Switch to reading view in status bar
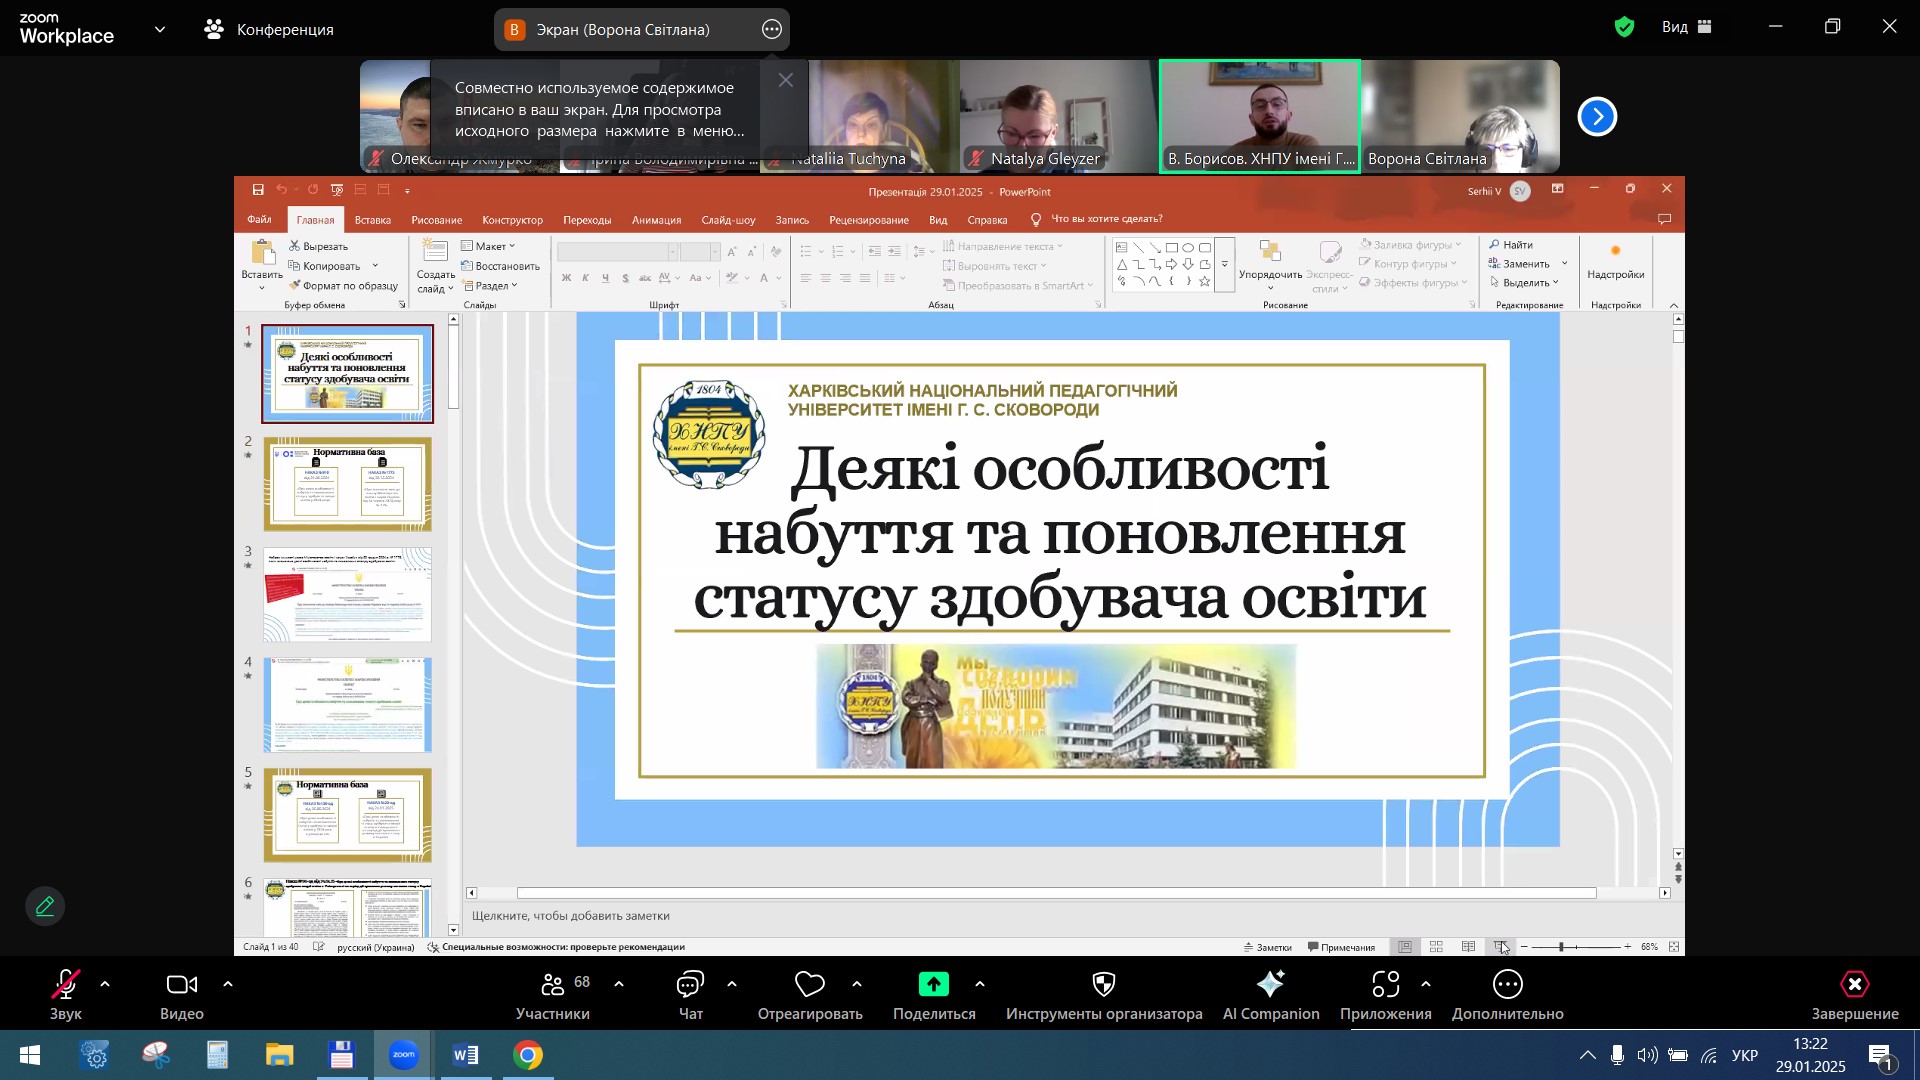Image resolution: width=1920 pixels, height=1080 pixels. click(1468, 947)
